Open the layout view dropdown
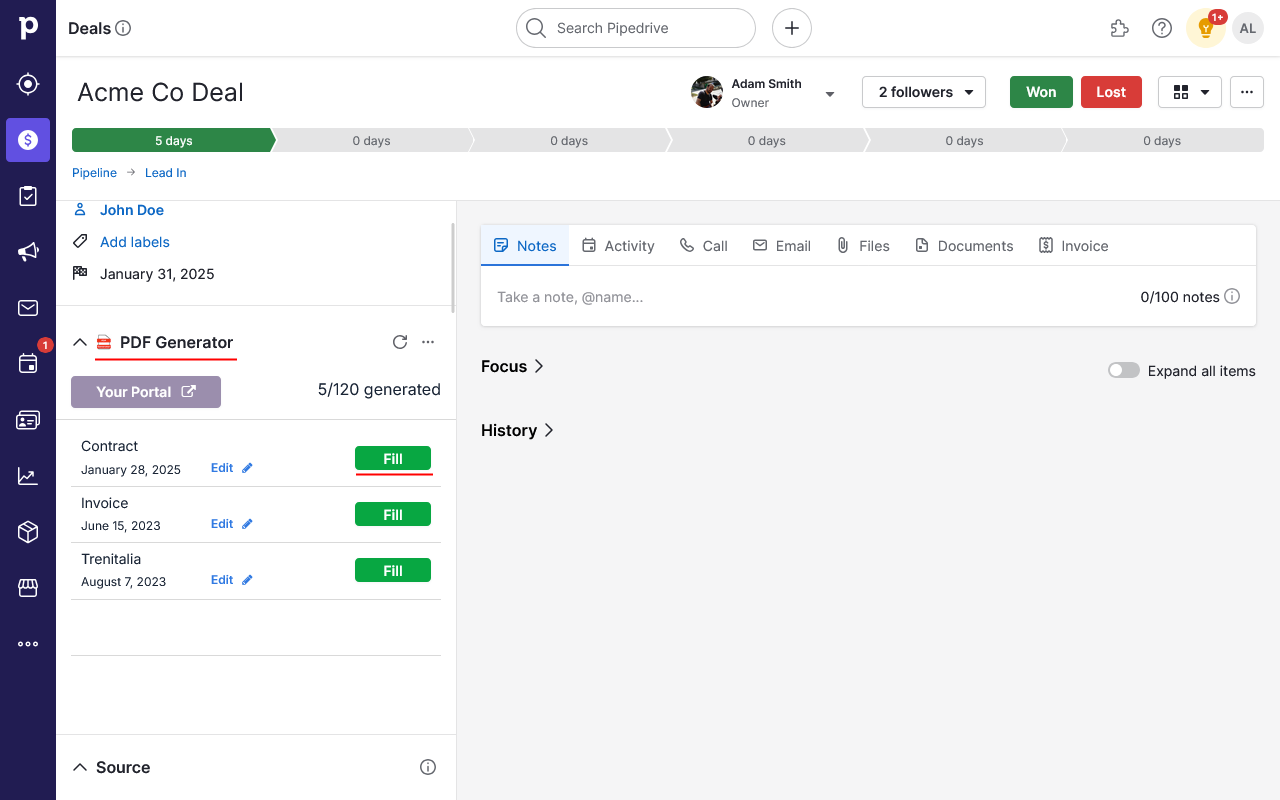The width and height of the screenshot is (1280, 800). [1190, 92]
